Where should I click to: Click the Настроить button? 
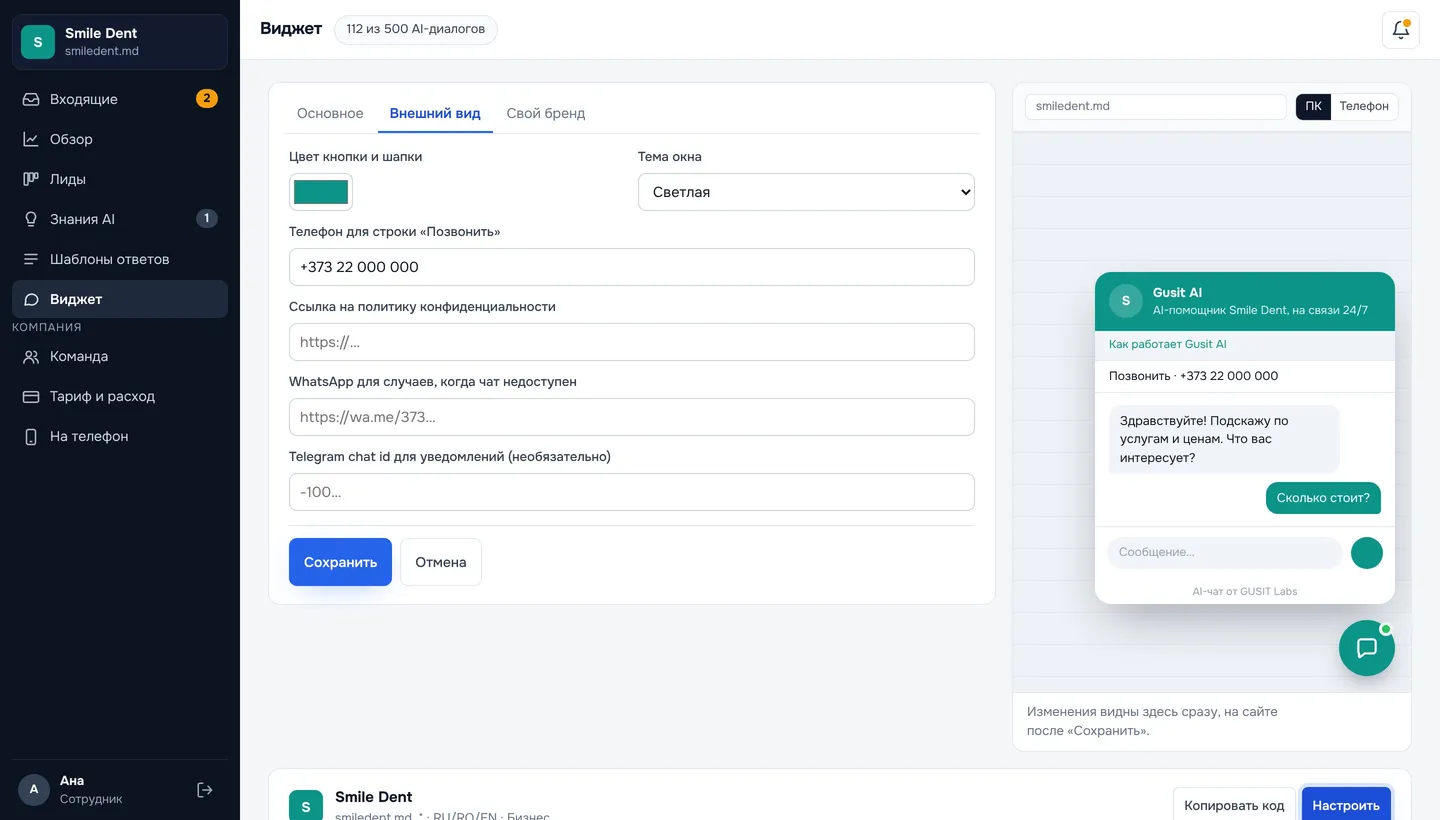click(1346, 805)
